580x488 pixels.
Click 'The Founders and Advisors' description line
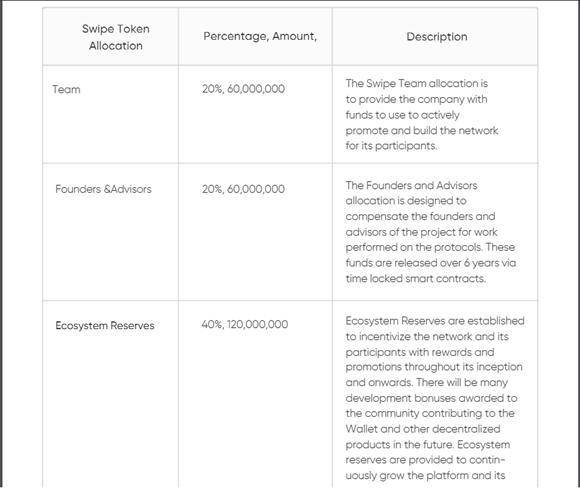pyautogui.click(x=411, y=185)
